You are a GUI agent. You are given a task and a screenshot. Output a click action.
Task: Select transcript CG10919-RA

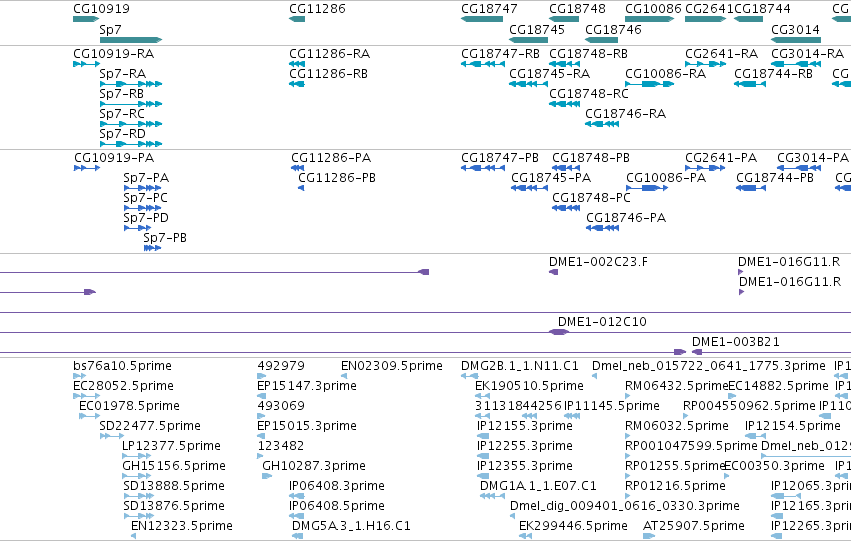[x=113, y=54]
